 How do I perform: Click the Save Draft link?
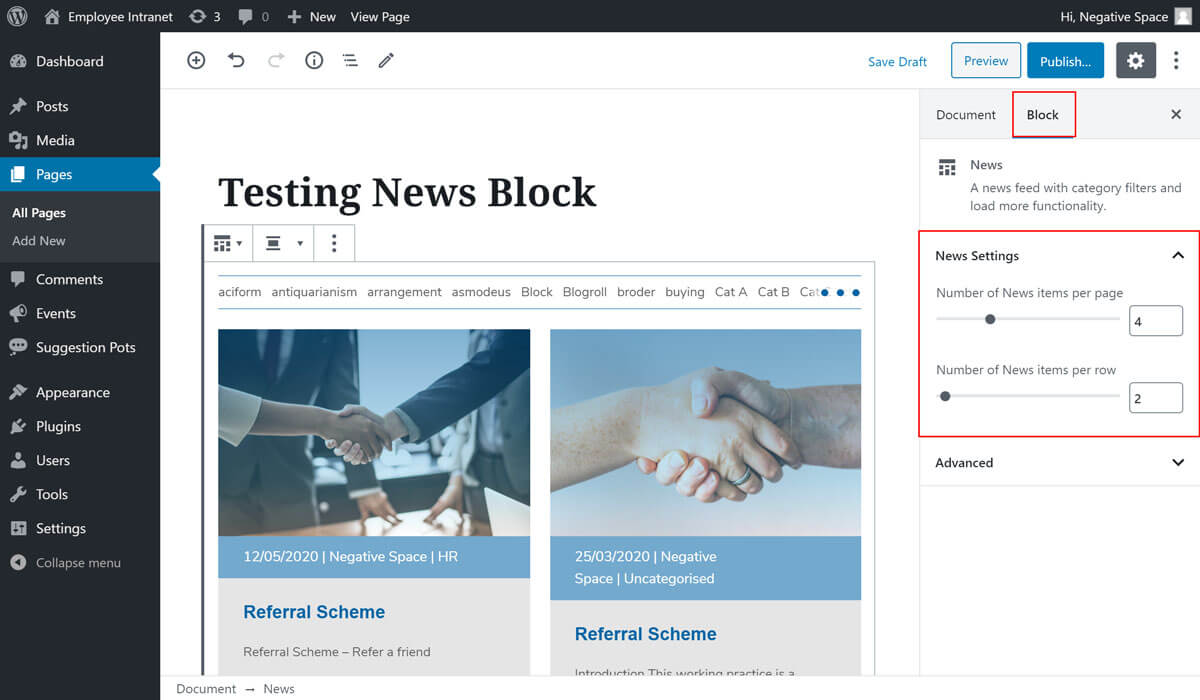pos(897,62)
